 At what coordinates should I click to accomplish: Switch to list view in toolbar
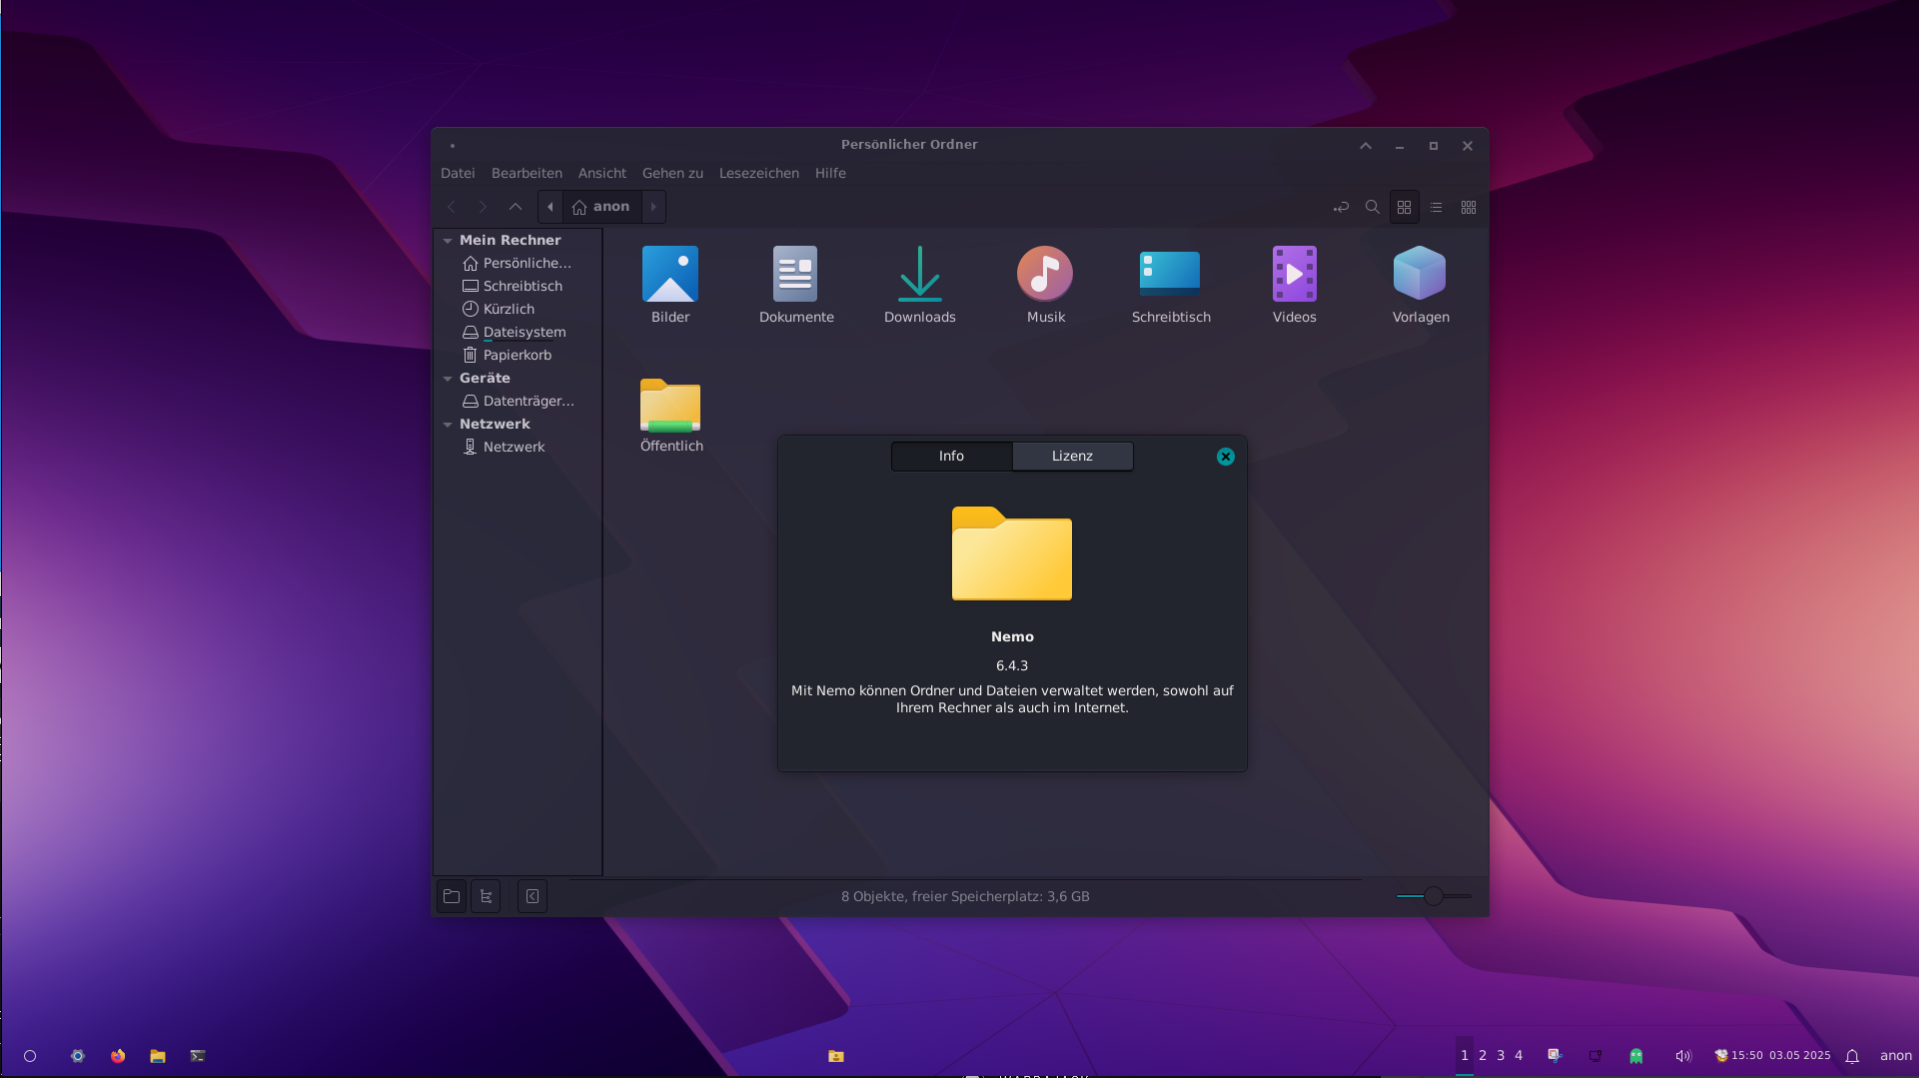1436,207
